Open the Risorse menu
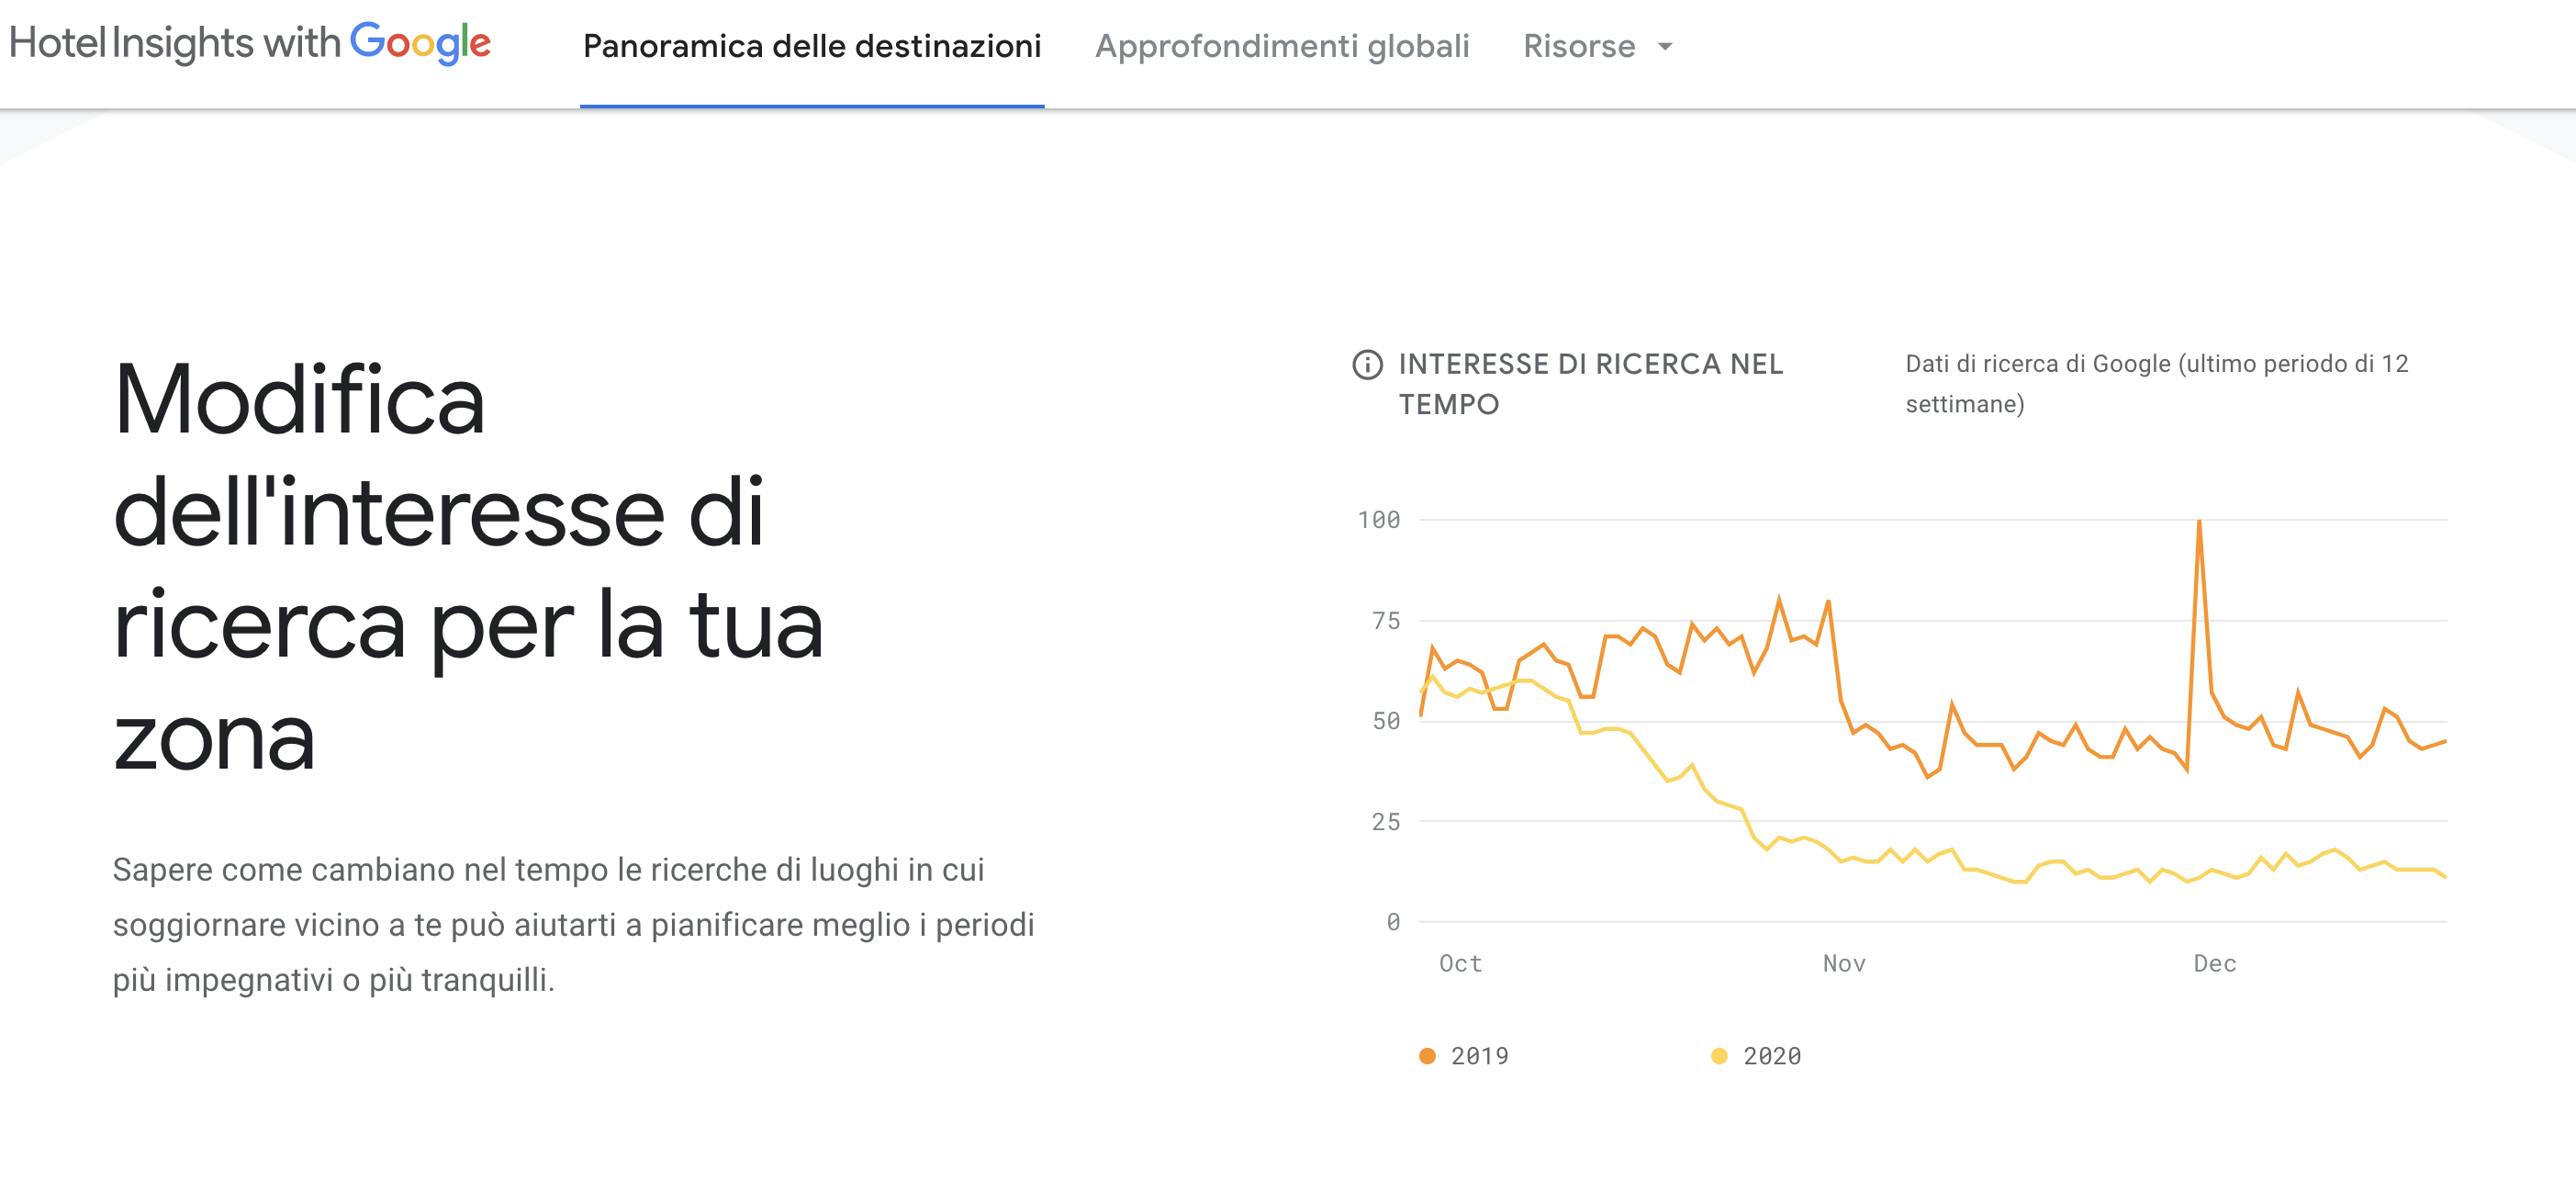The image size is (2576, 1203). click(x=1597, y=46)
